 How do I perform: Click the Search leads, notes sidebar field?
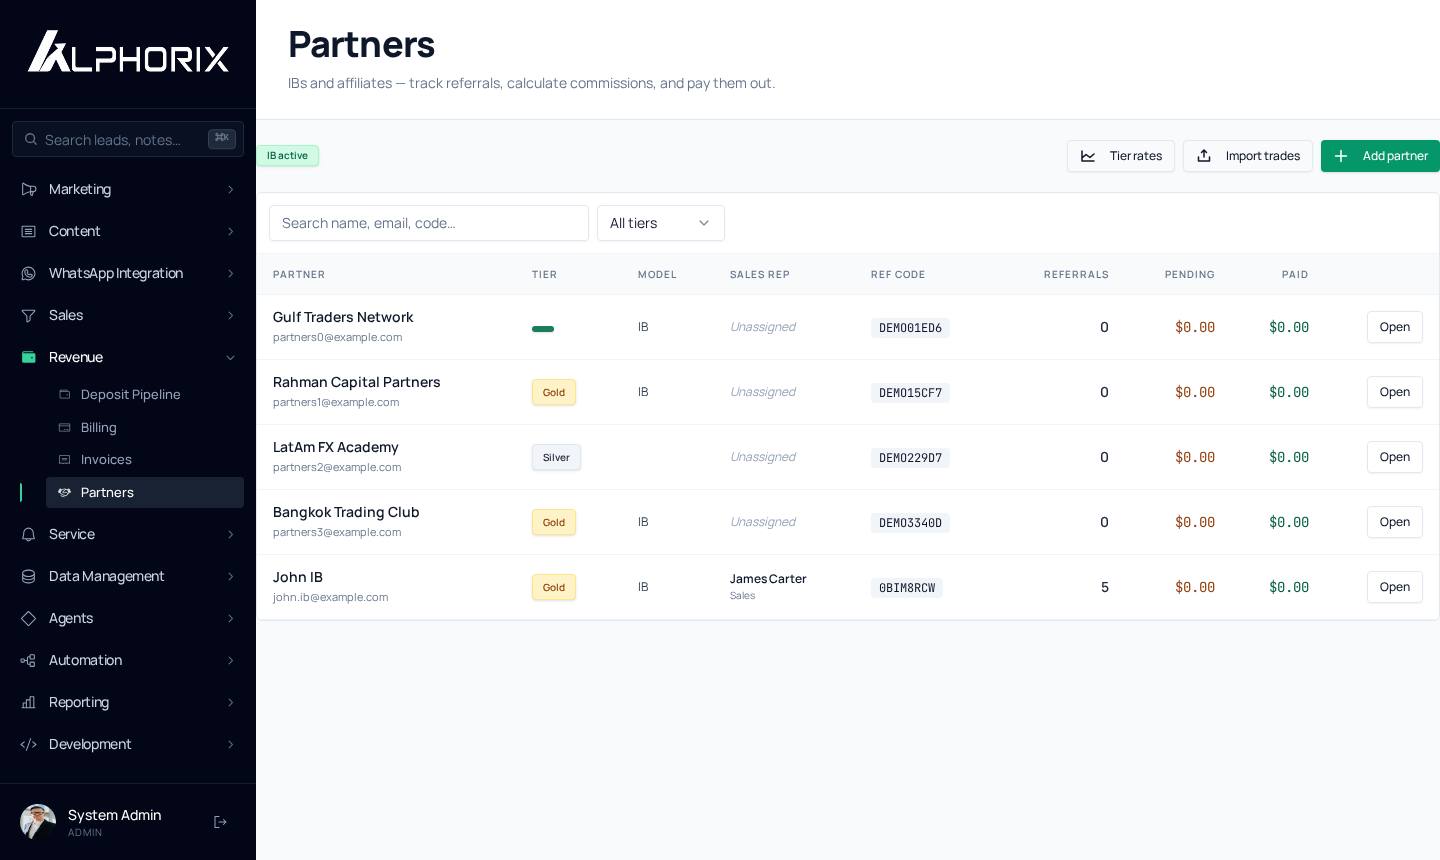point(128,139)
